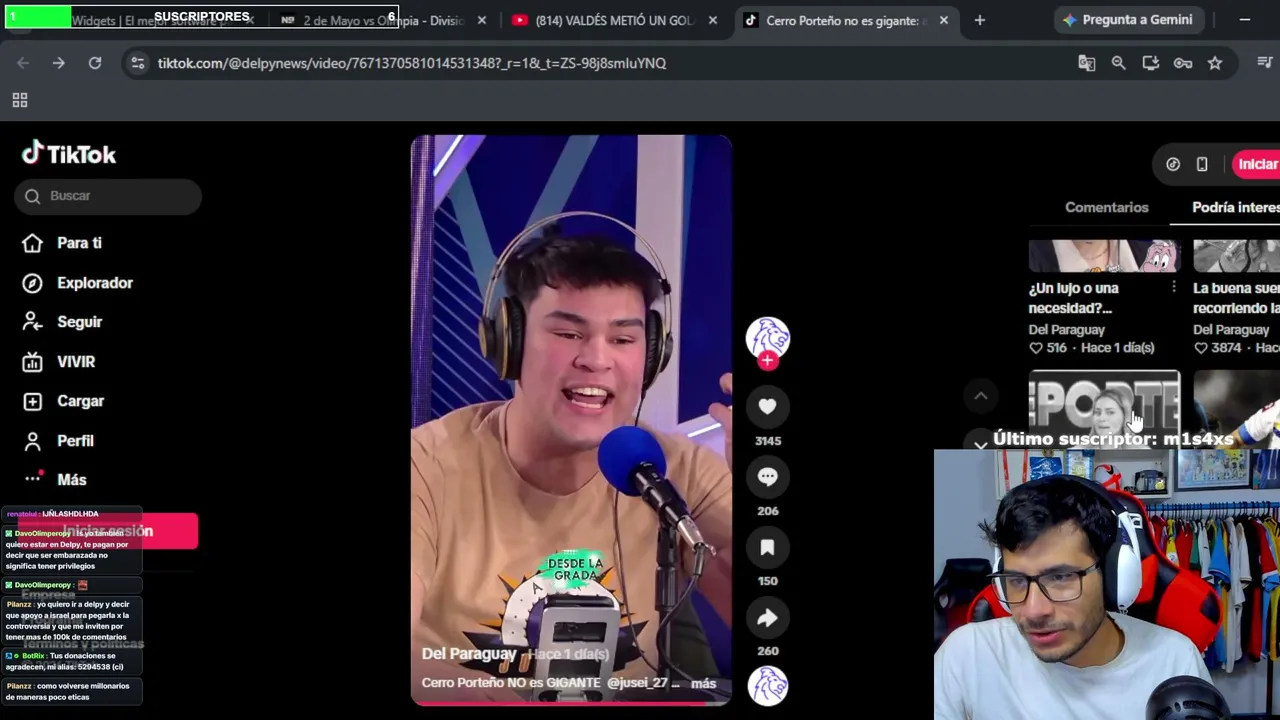Like the video using the heart icon
This screenshot has width=1280, height=720.
[x=767, y=406]
